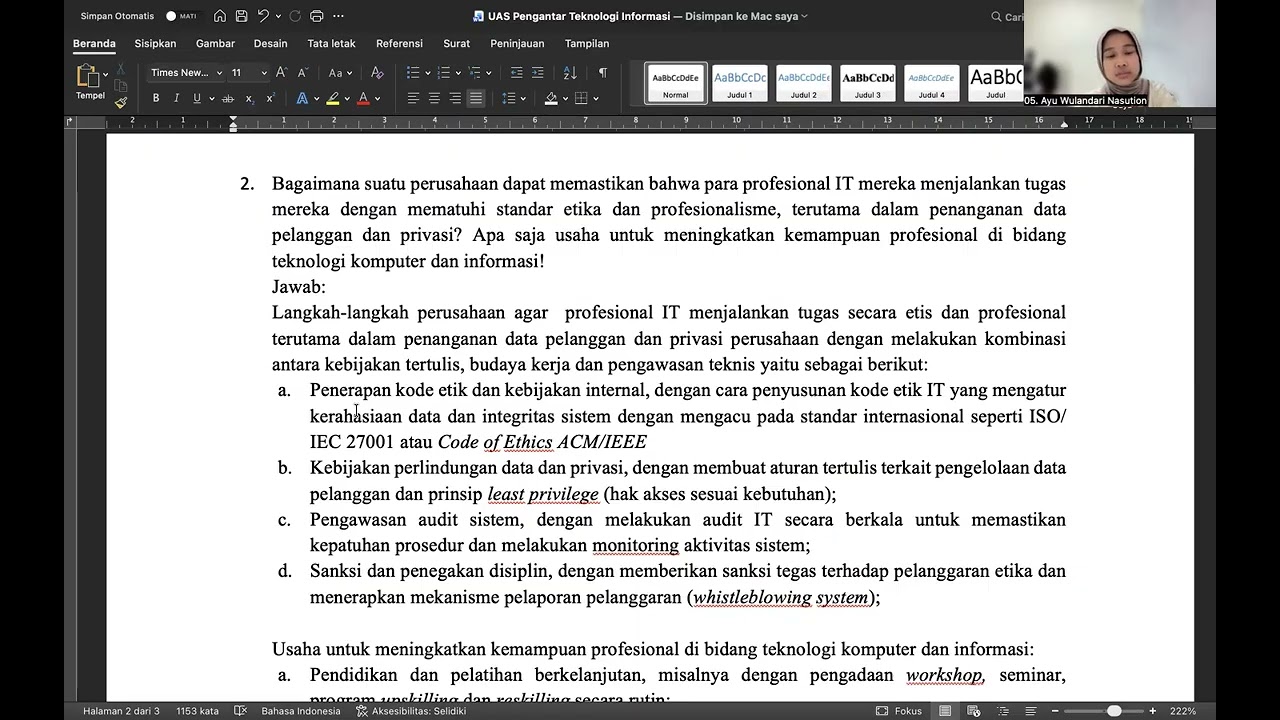
Task: Open the Surat tab
Action: pos(456,44)
